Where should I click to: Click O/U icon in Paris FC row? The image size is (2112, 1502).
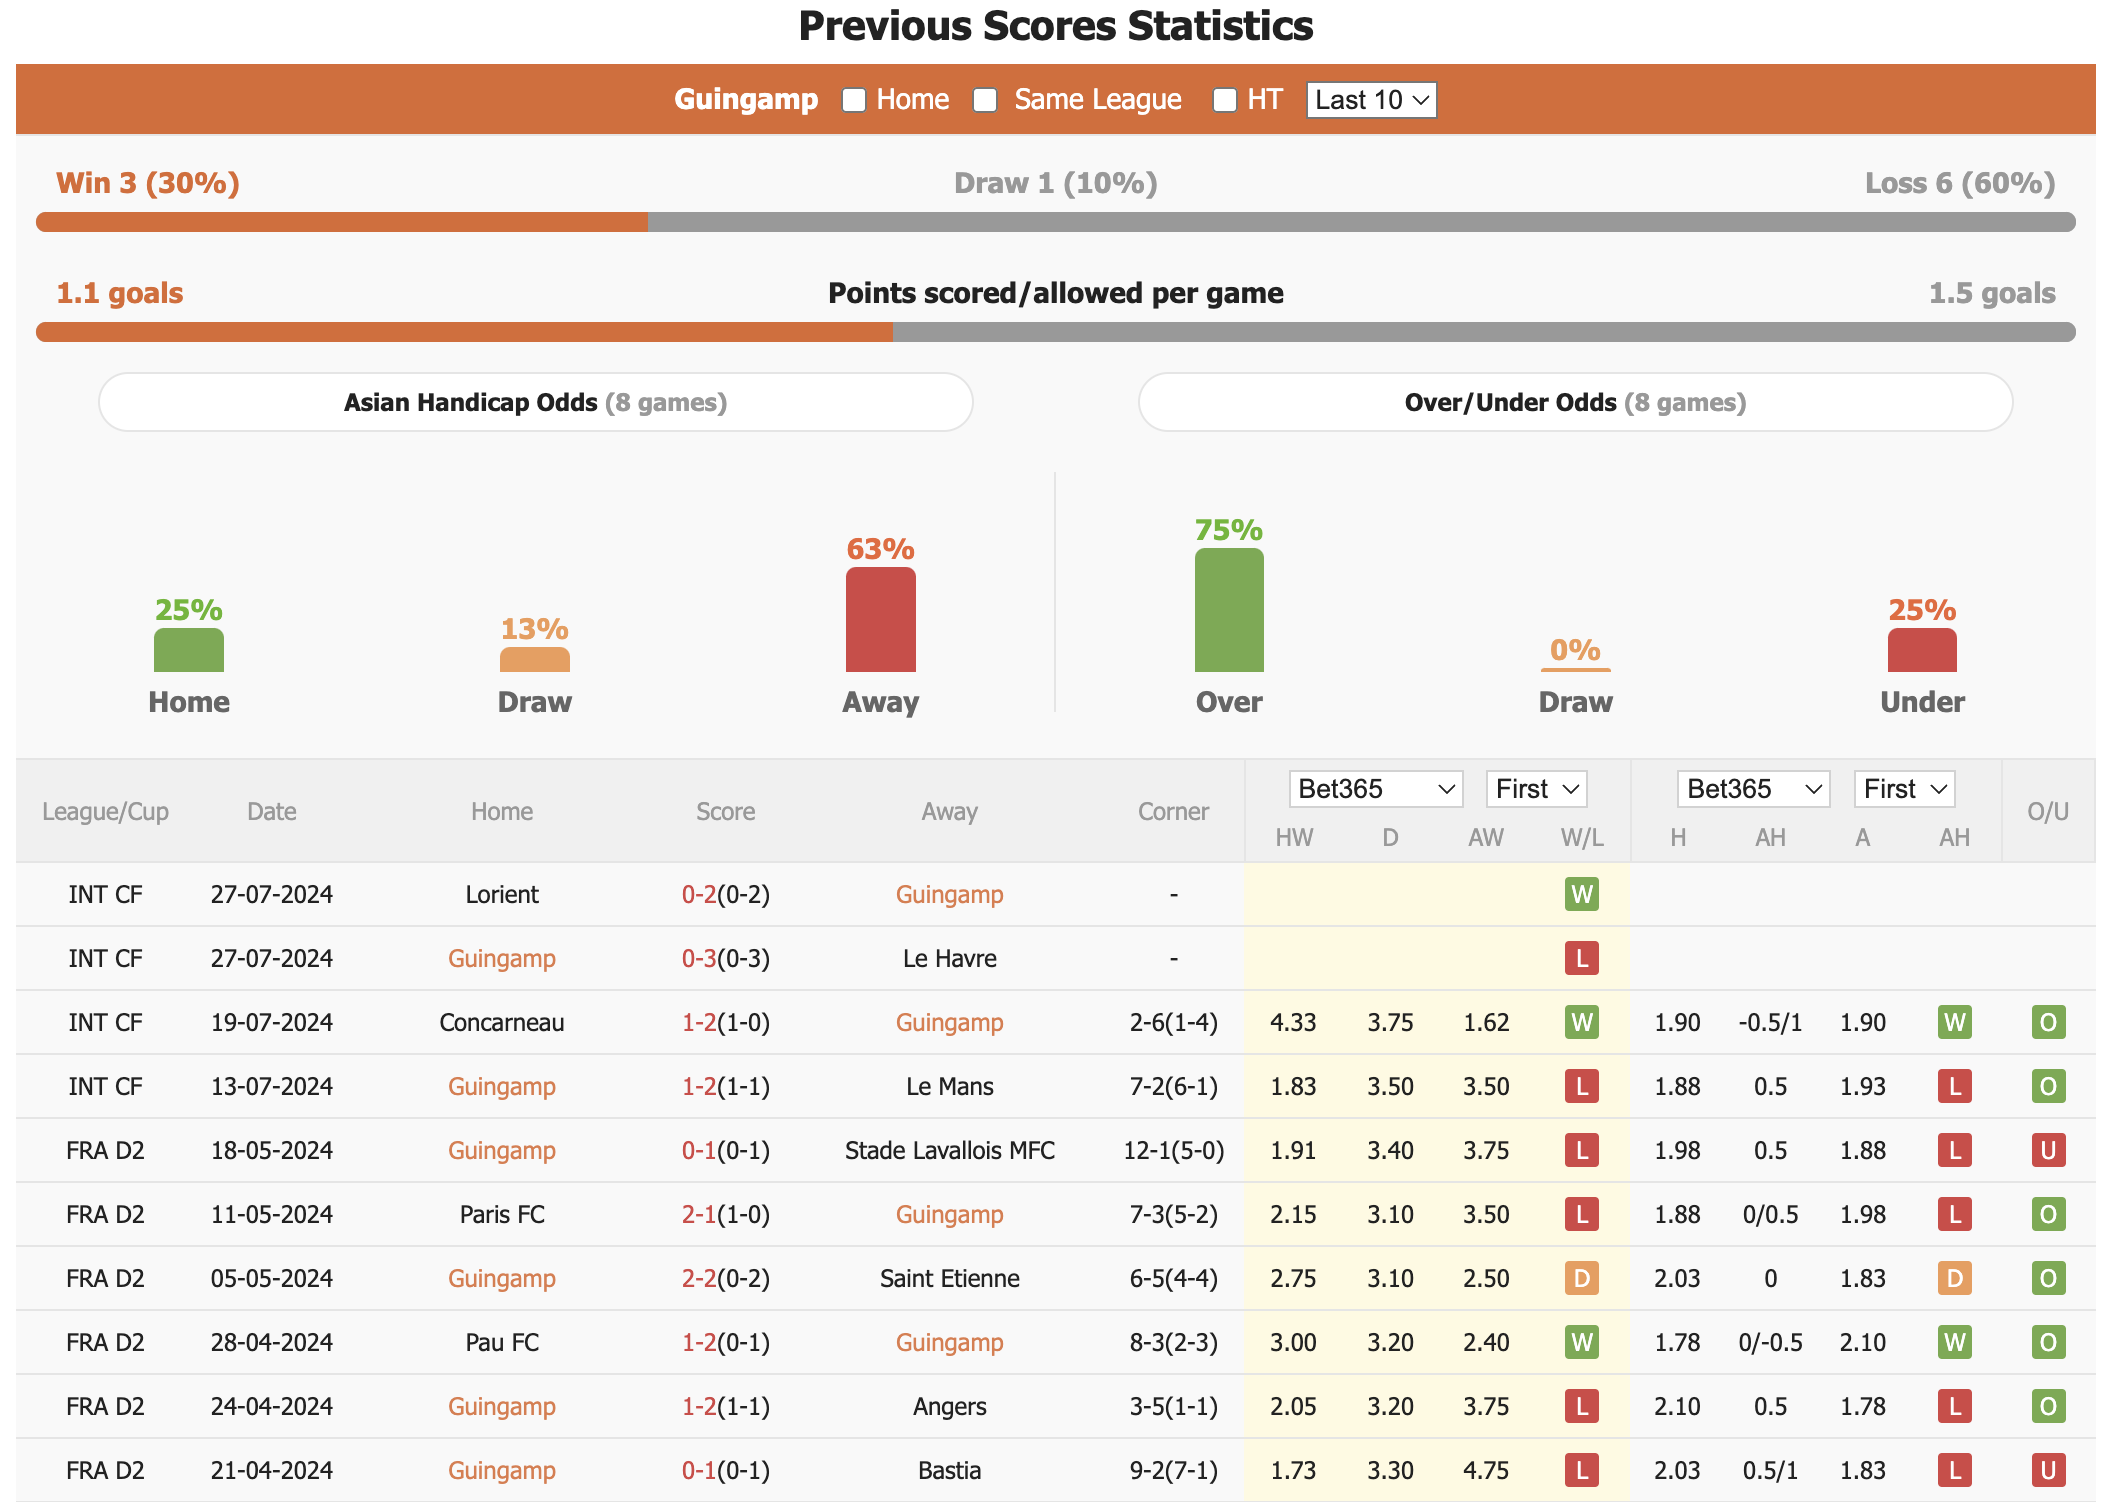tap(2048, 1214)
